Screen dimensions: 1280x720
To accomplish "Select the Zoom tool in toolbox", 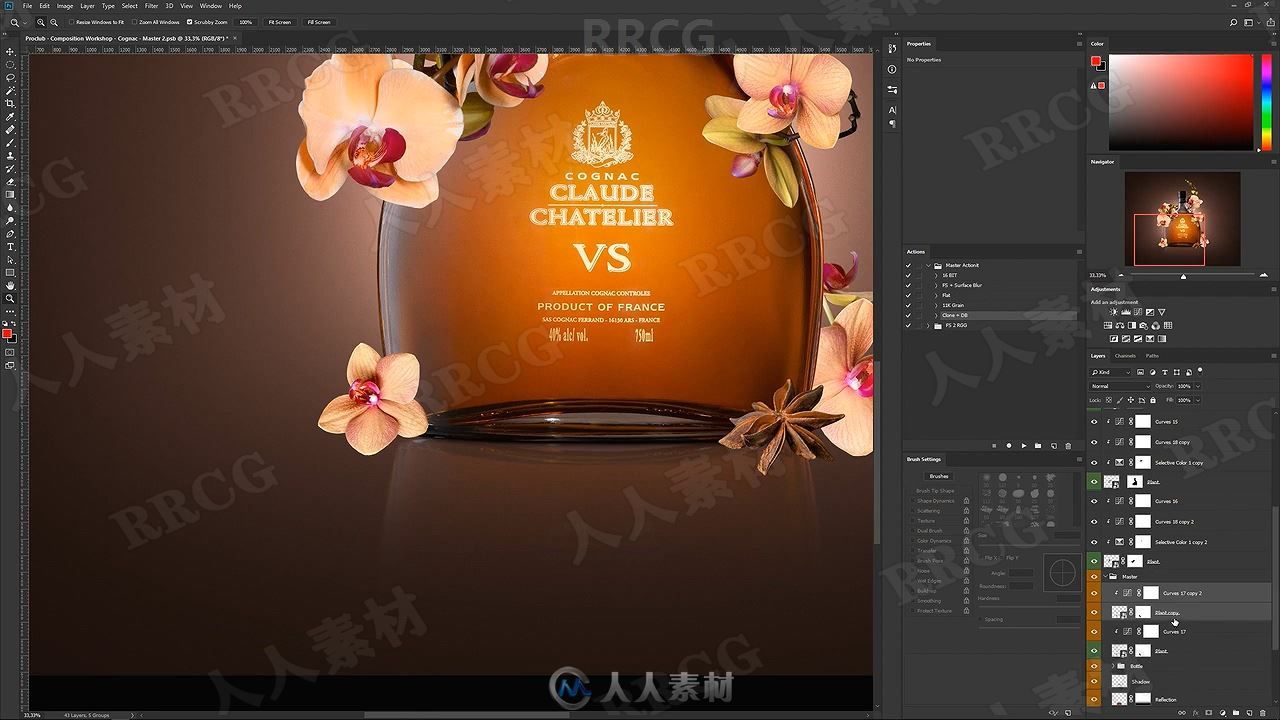I will (11, 299).
